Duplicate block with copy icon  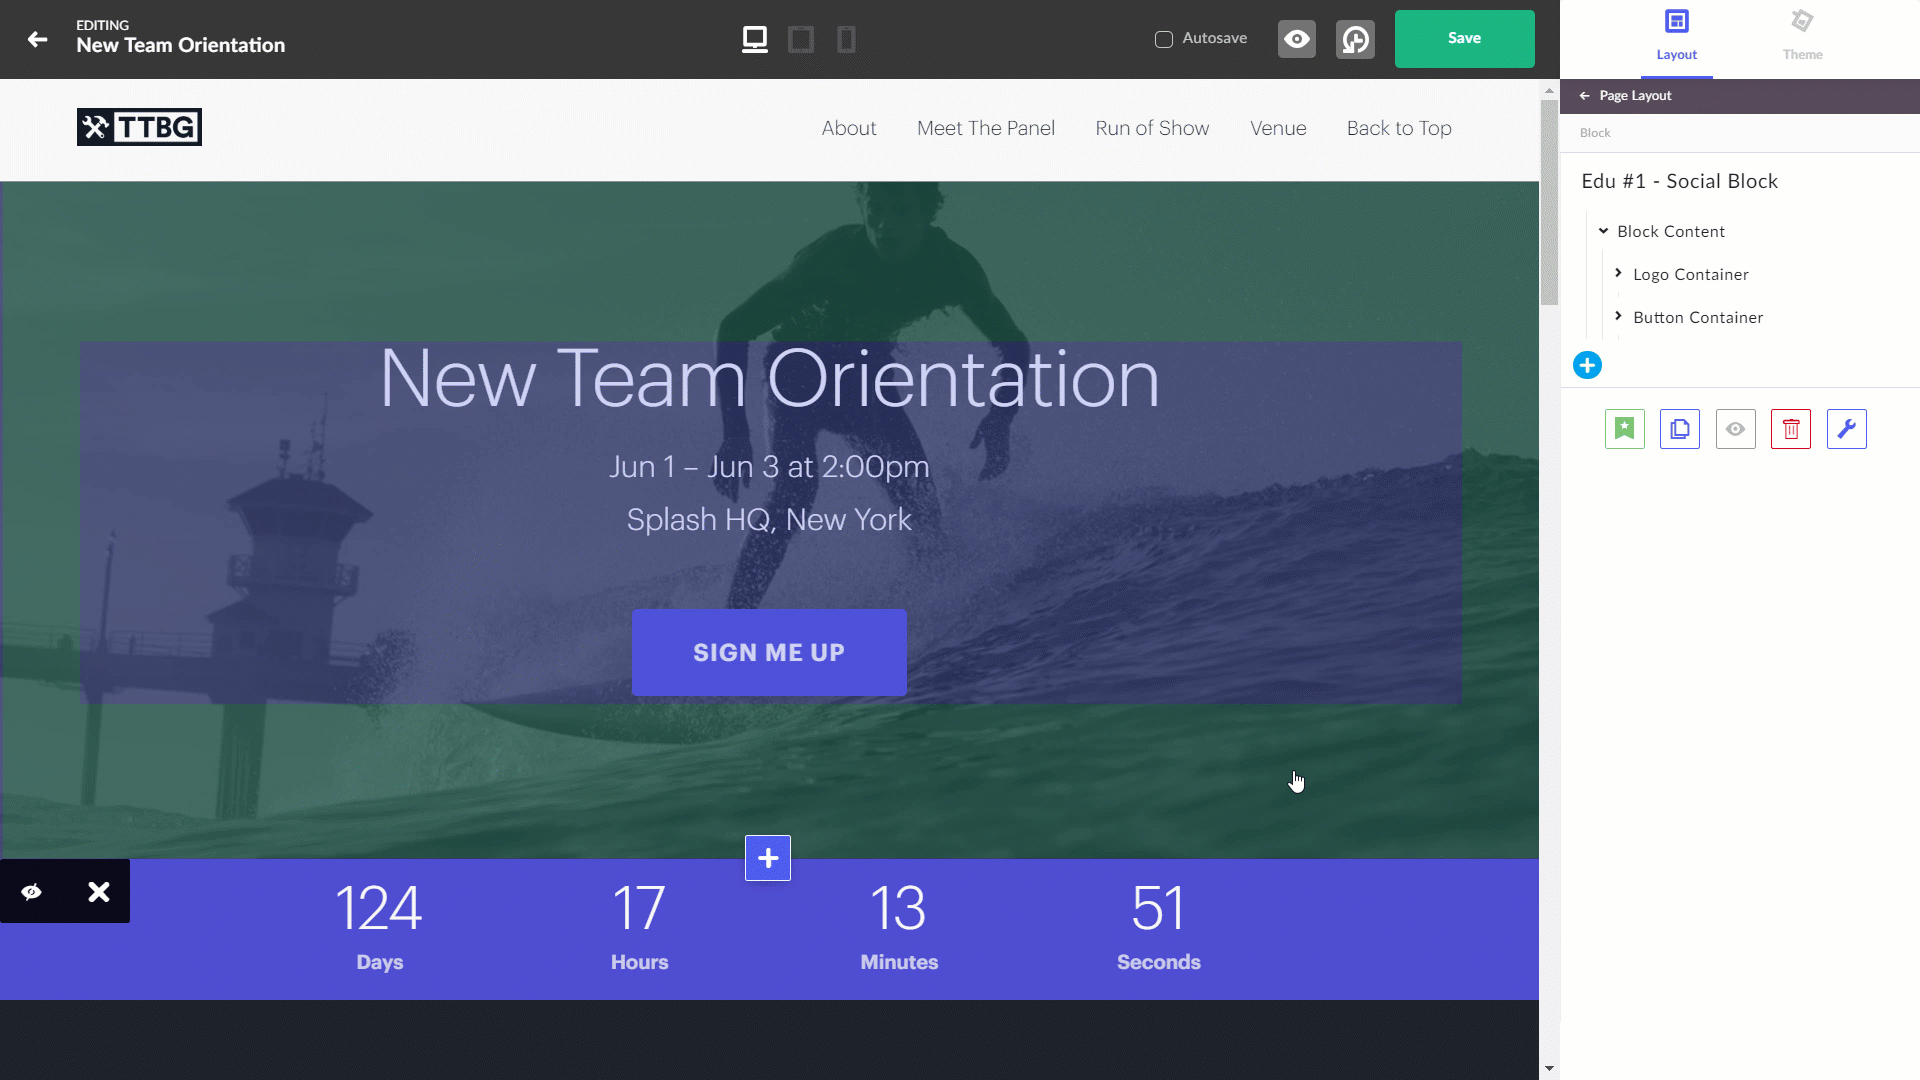point(1680,429)
